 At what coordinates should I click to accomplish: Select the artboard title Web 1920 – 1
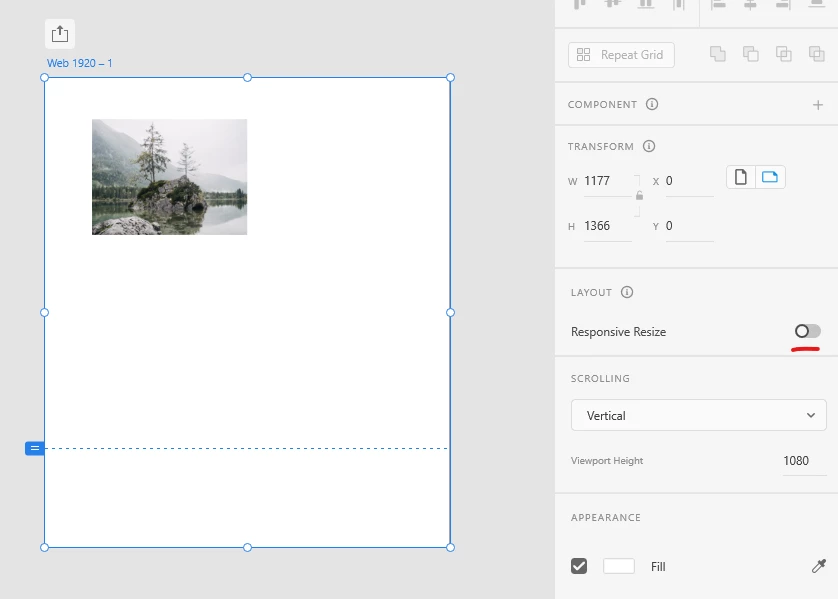80,63
